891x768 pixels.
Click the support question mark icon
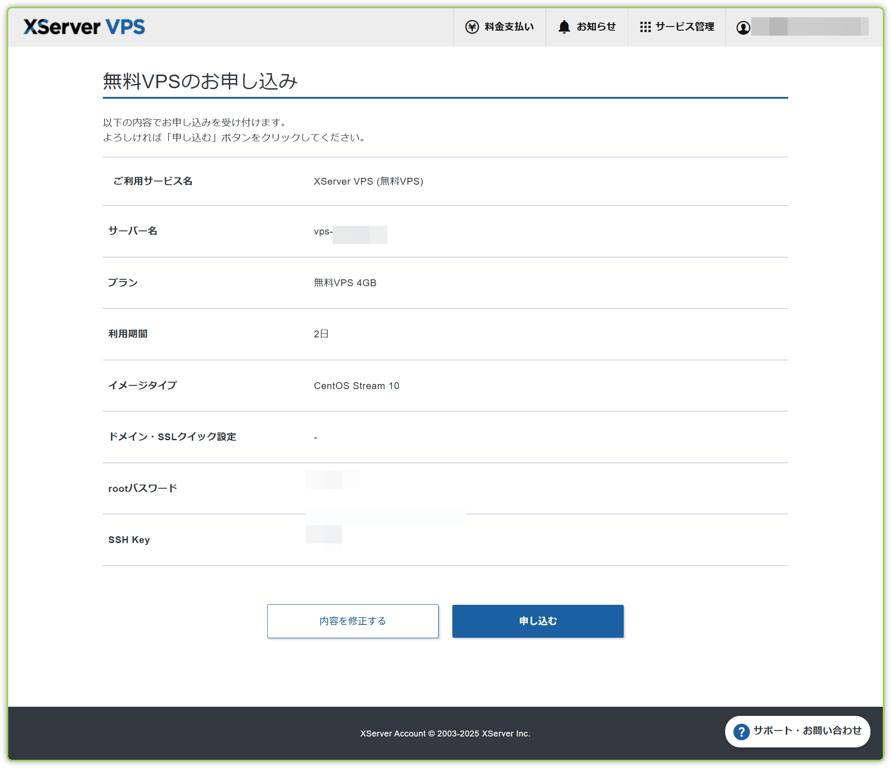[x=741, y=732]
